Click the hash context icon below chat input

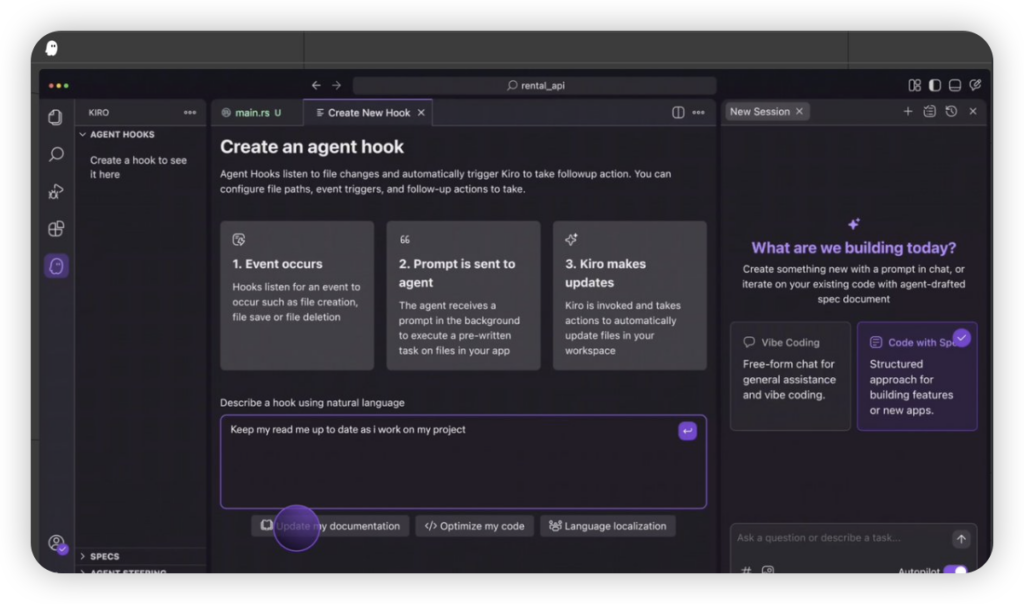746,570
